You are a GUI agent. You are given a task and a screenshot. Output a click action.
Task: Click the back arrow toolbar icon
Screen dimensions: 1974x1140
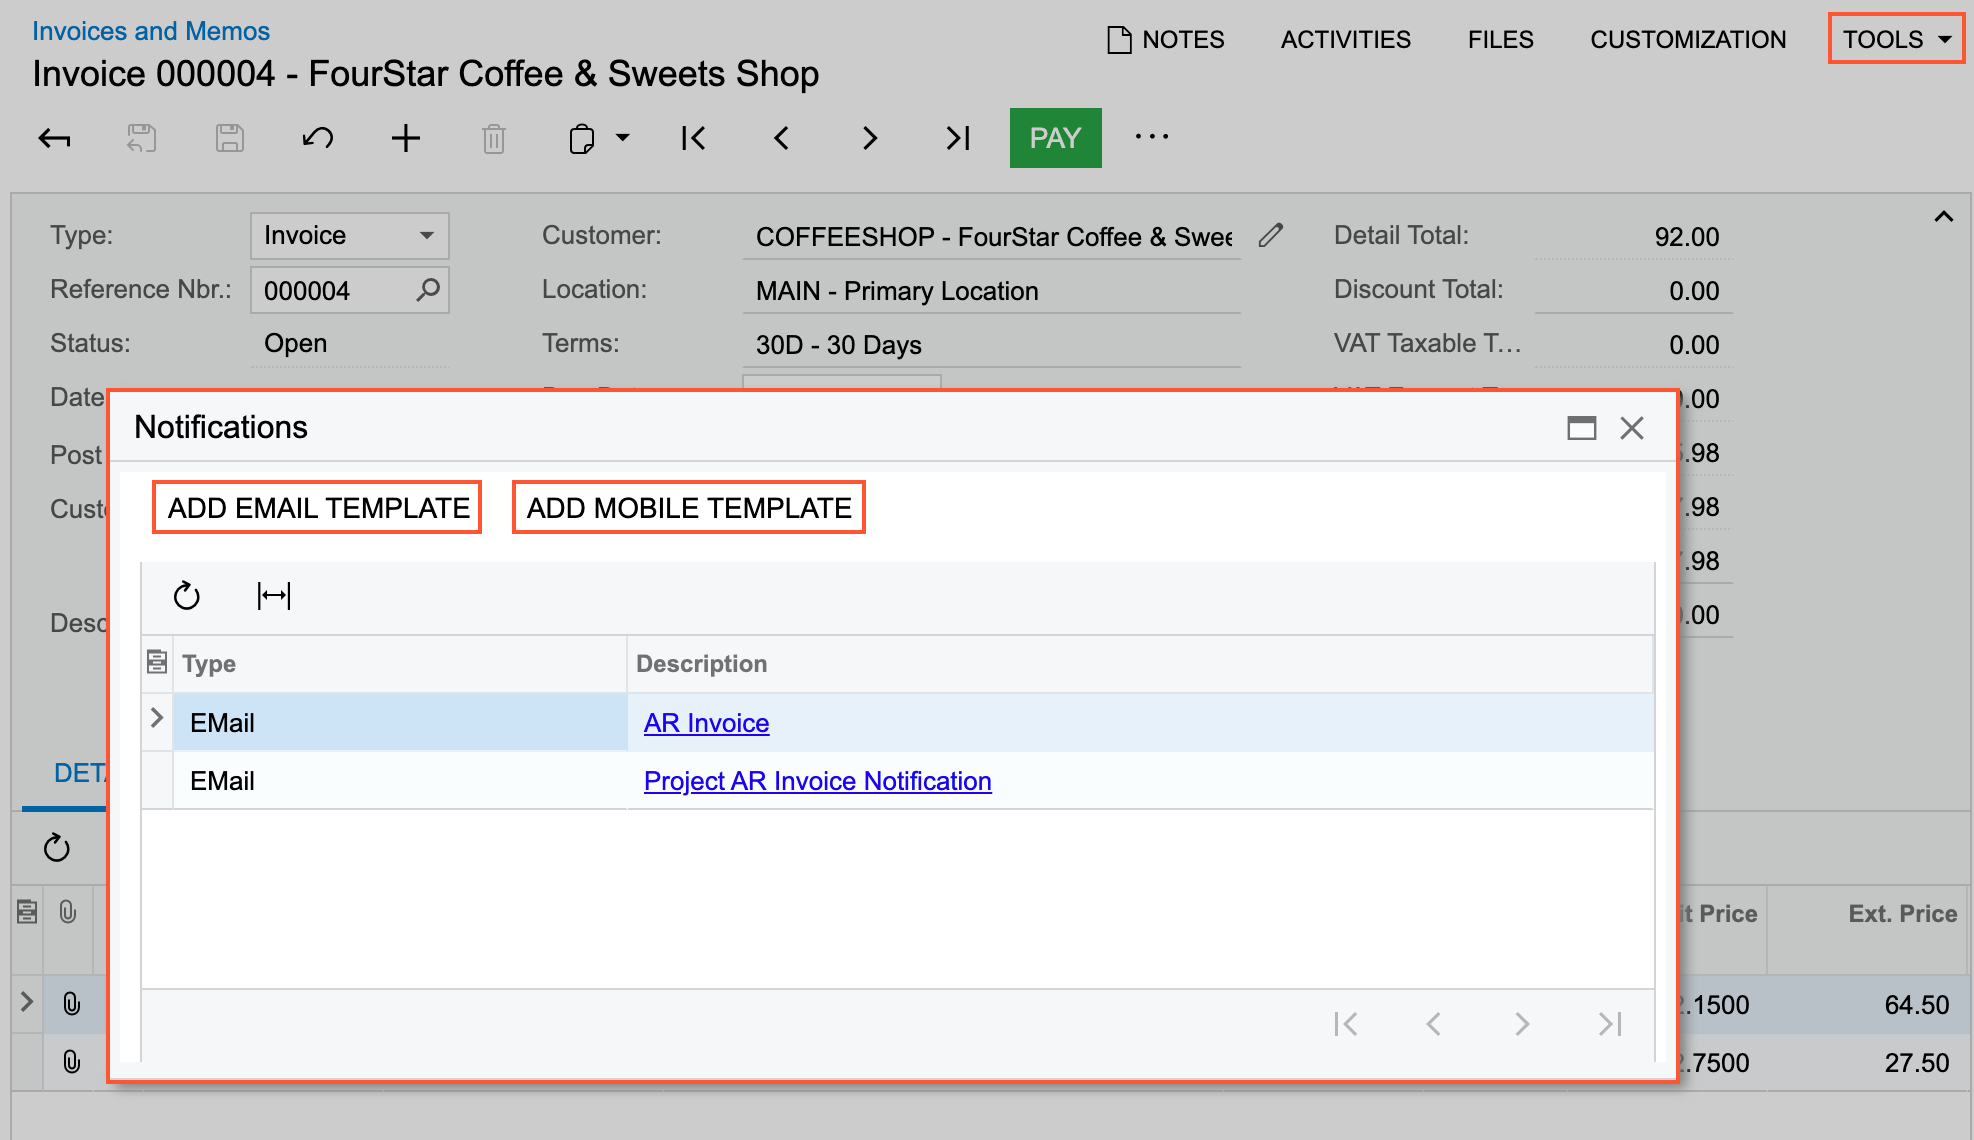click(x=55, y=138)
